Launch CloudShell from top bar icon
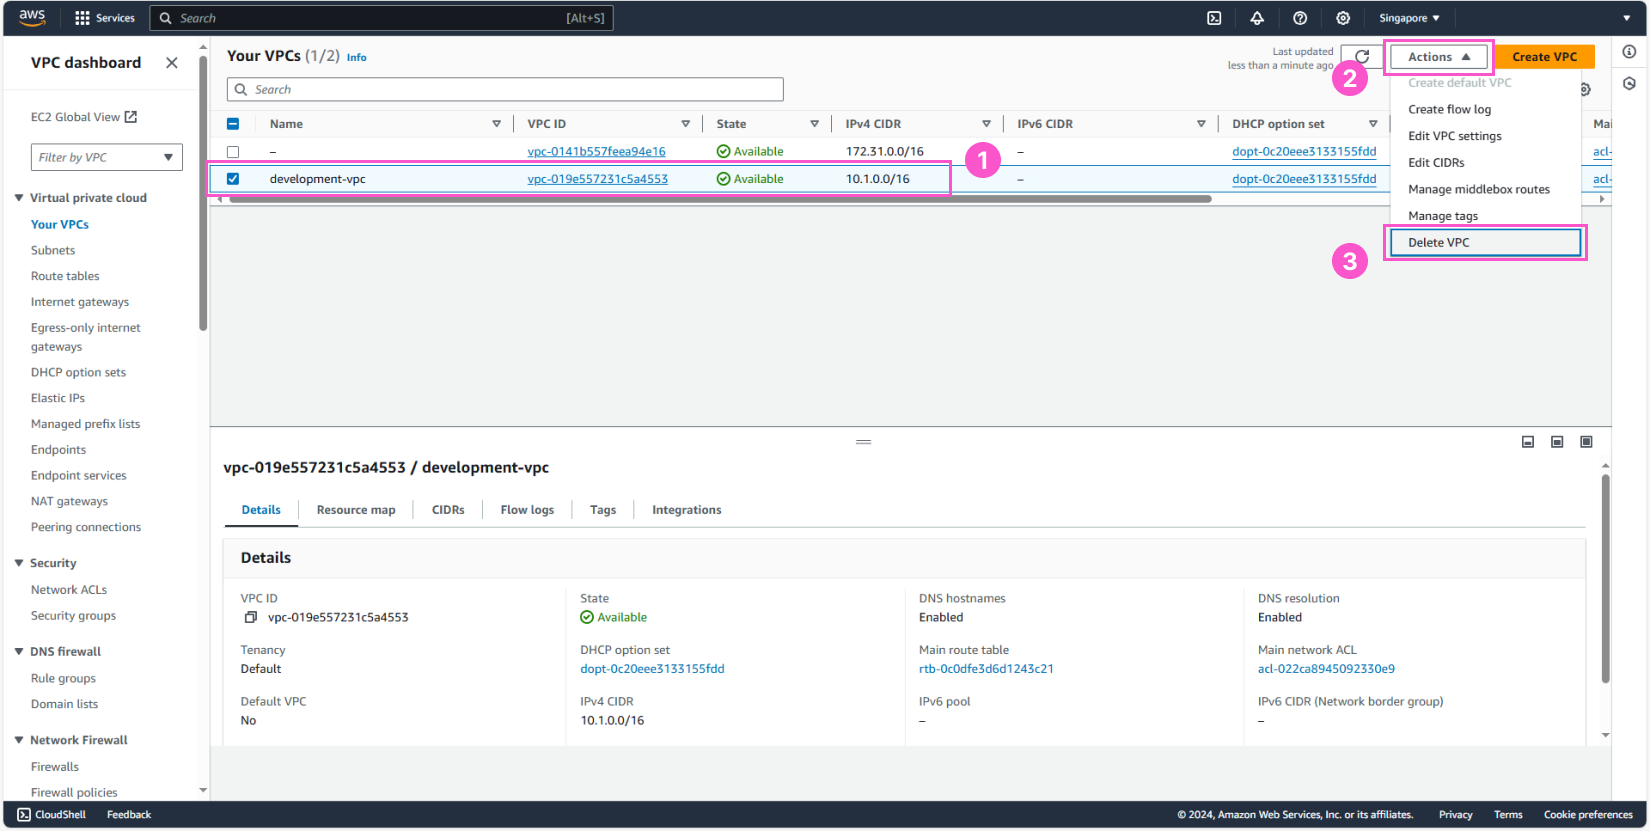This screenshot has width=1650, height=832. (x=1214, y=18)
